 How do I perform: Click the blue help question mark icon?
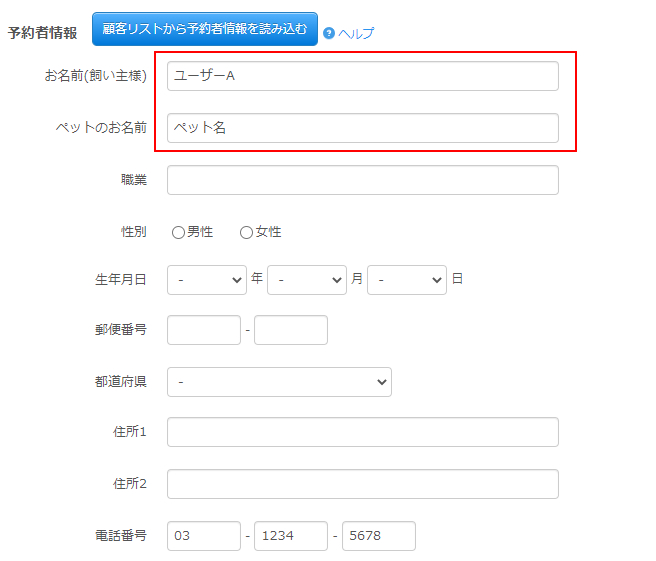(x=328, y=33)
